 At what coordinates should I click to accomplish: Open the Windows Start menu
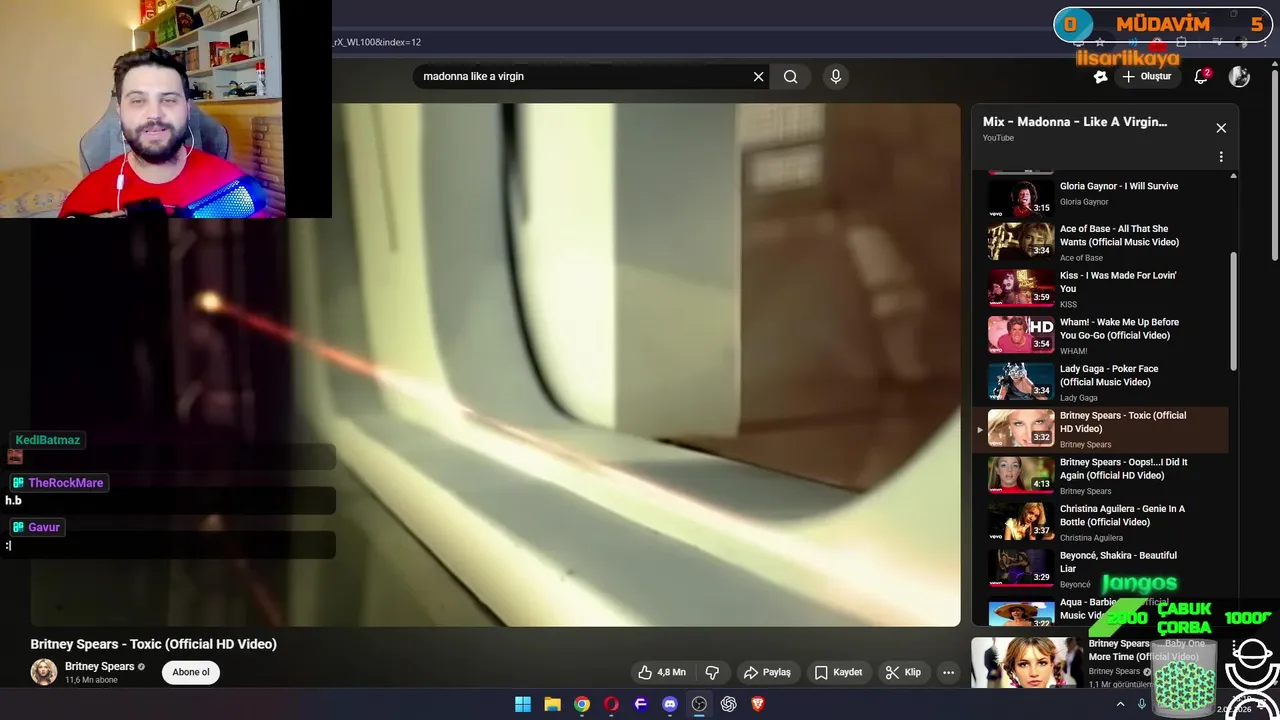[x=523, y=704]
